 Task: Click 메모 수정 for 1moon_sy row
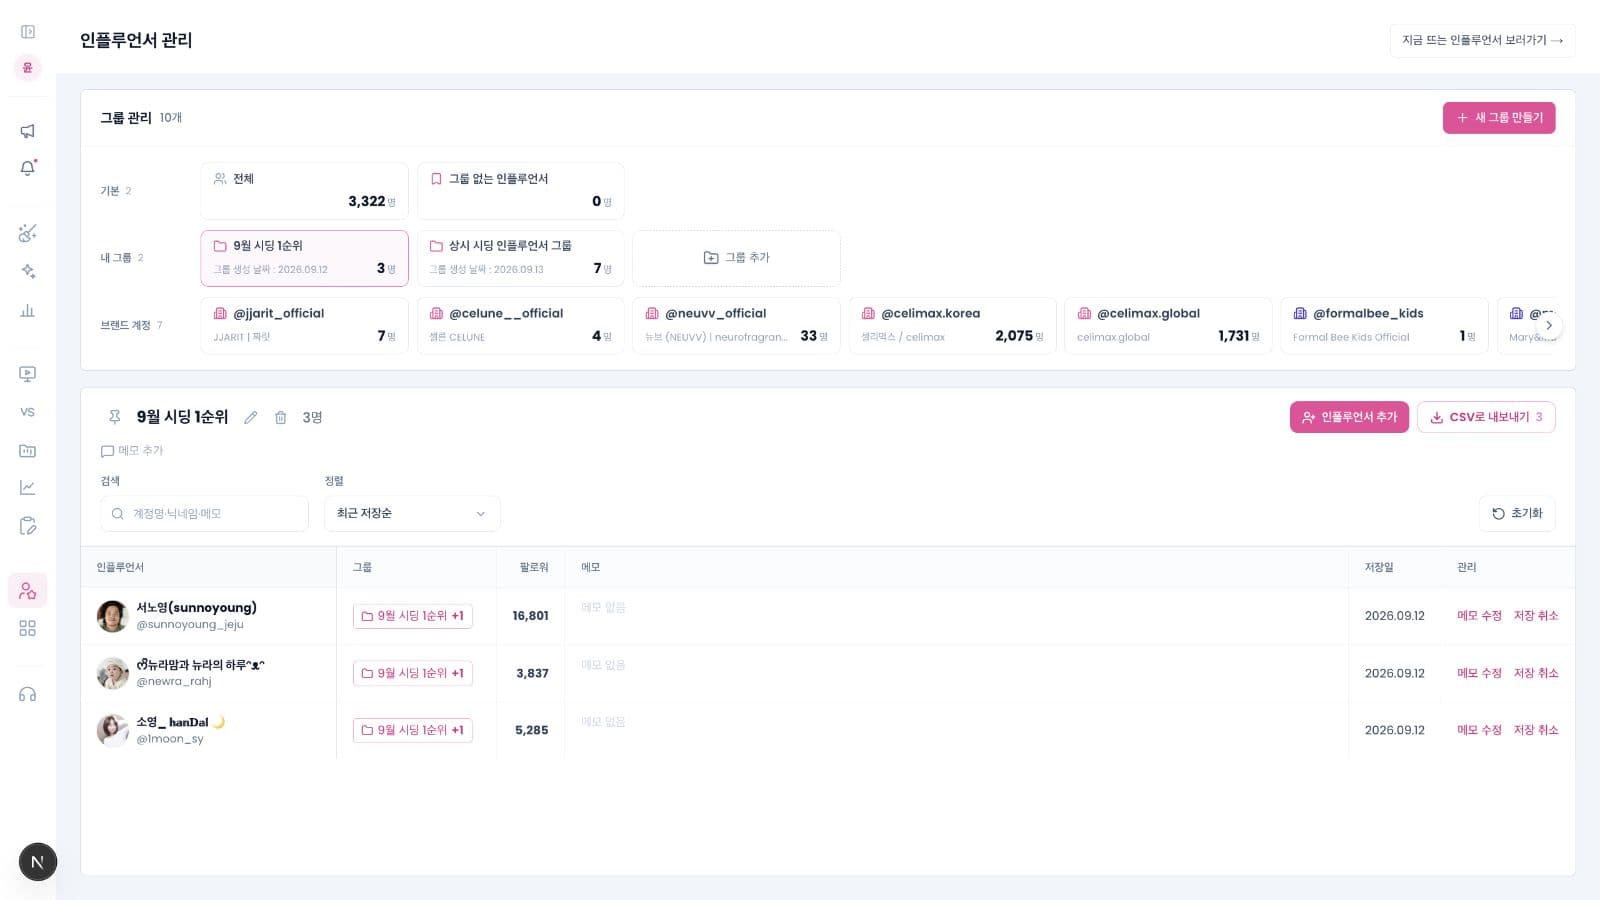pos(1479,730)
